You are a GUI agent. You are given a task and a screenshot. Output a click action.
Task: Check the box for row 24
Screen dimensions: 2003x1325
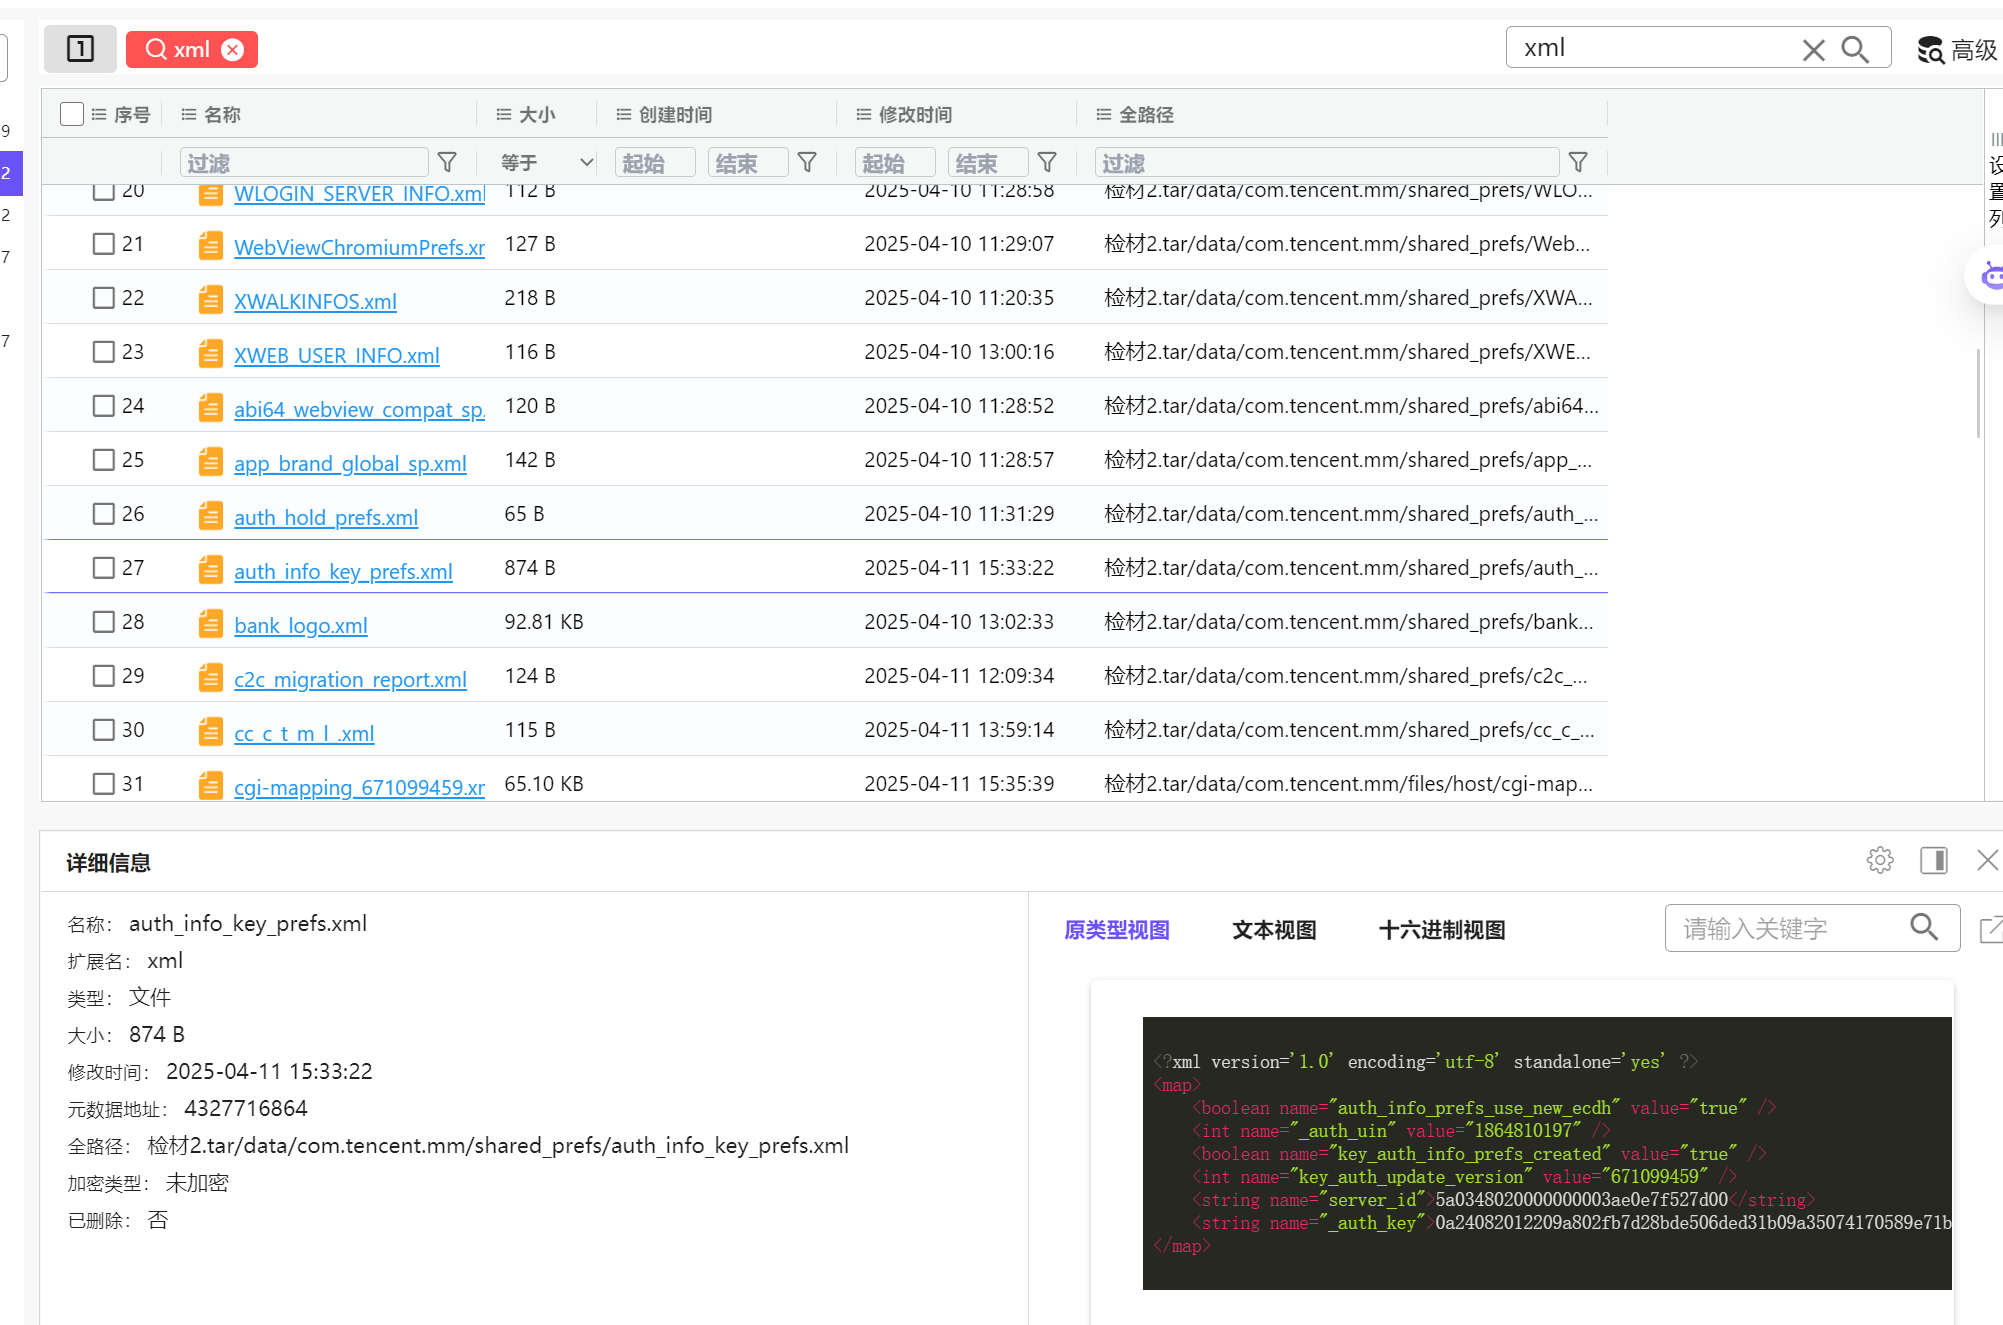[103, 406]
